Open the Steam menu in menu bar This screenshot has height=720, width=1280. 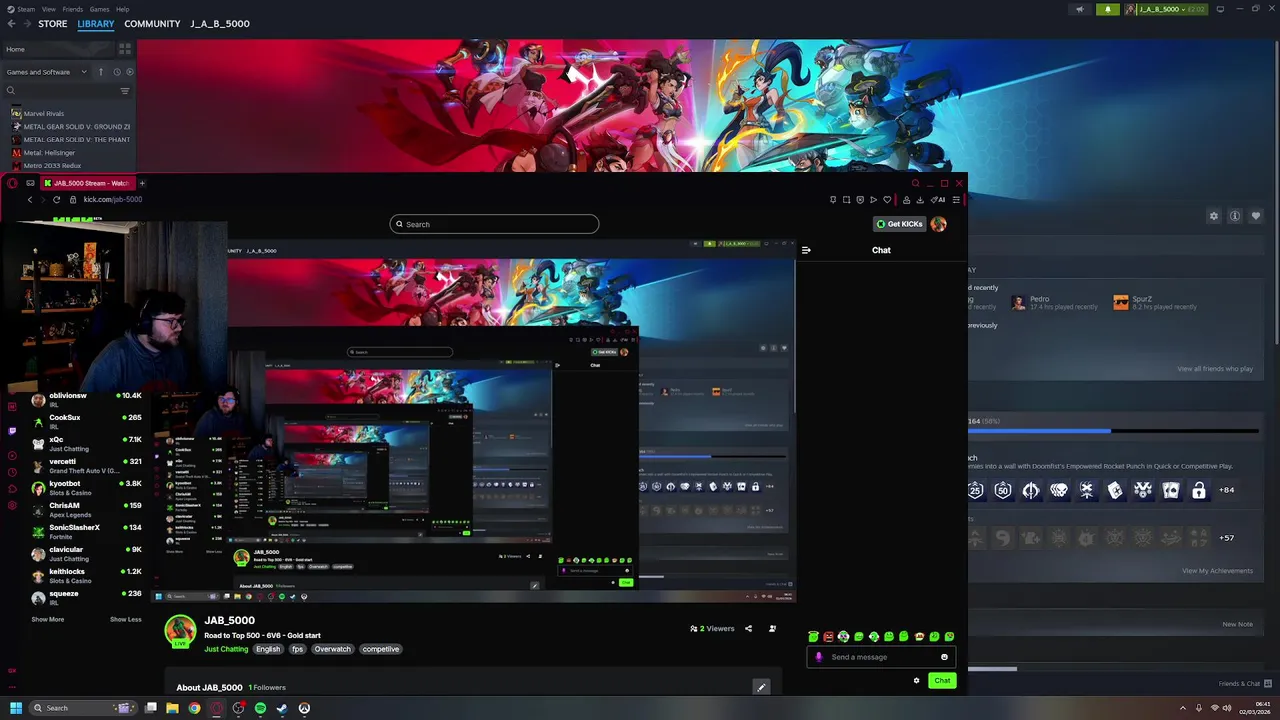click(21, 9)
